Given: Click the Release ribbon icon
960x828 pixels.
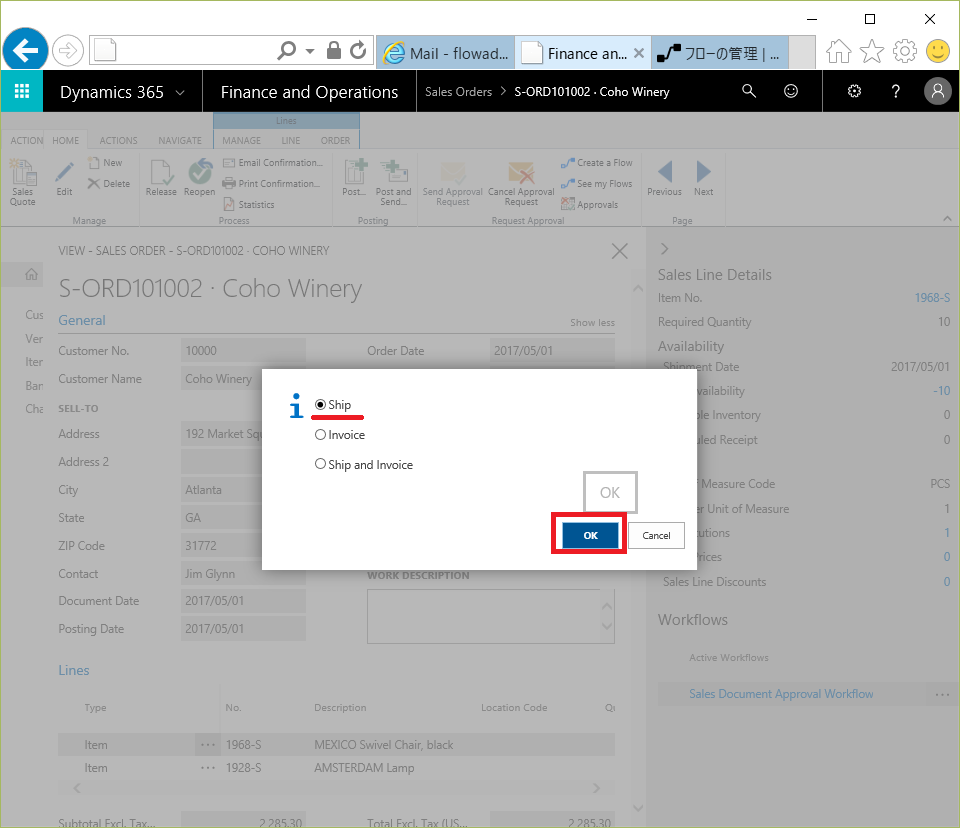Looking at the screenshot, I should tap(161, 178).
